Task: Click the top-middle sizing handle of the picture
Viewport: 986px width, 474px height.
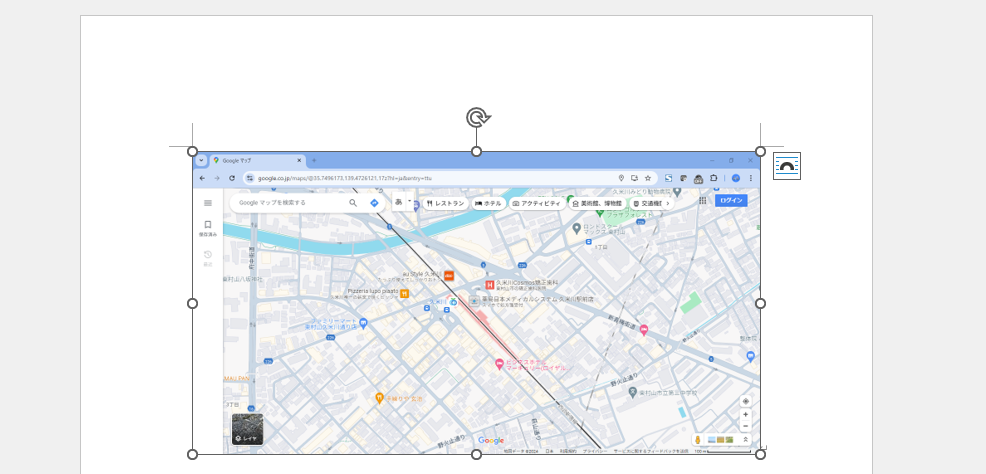Action: 477,152
